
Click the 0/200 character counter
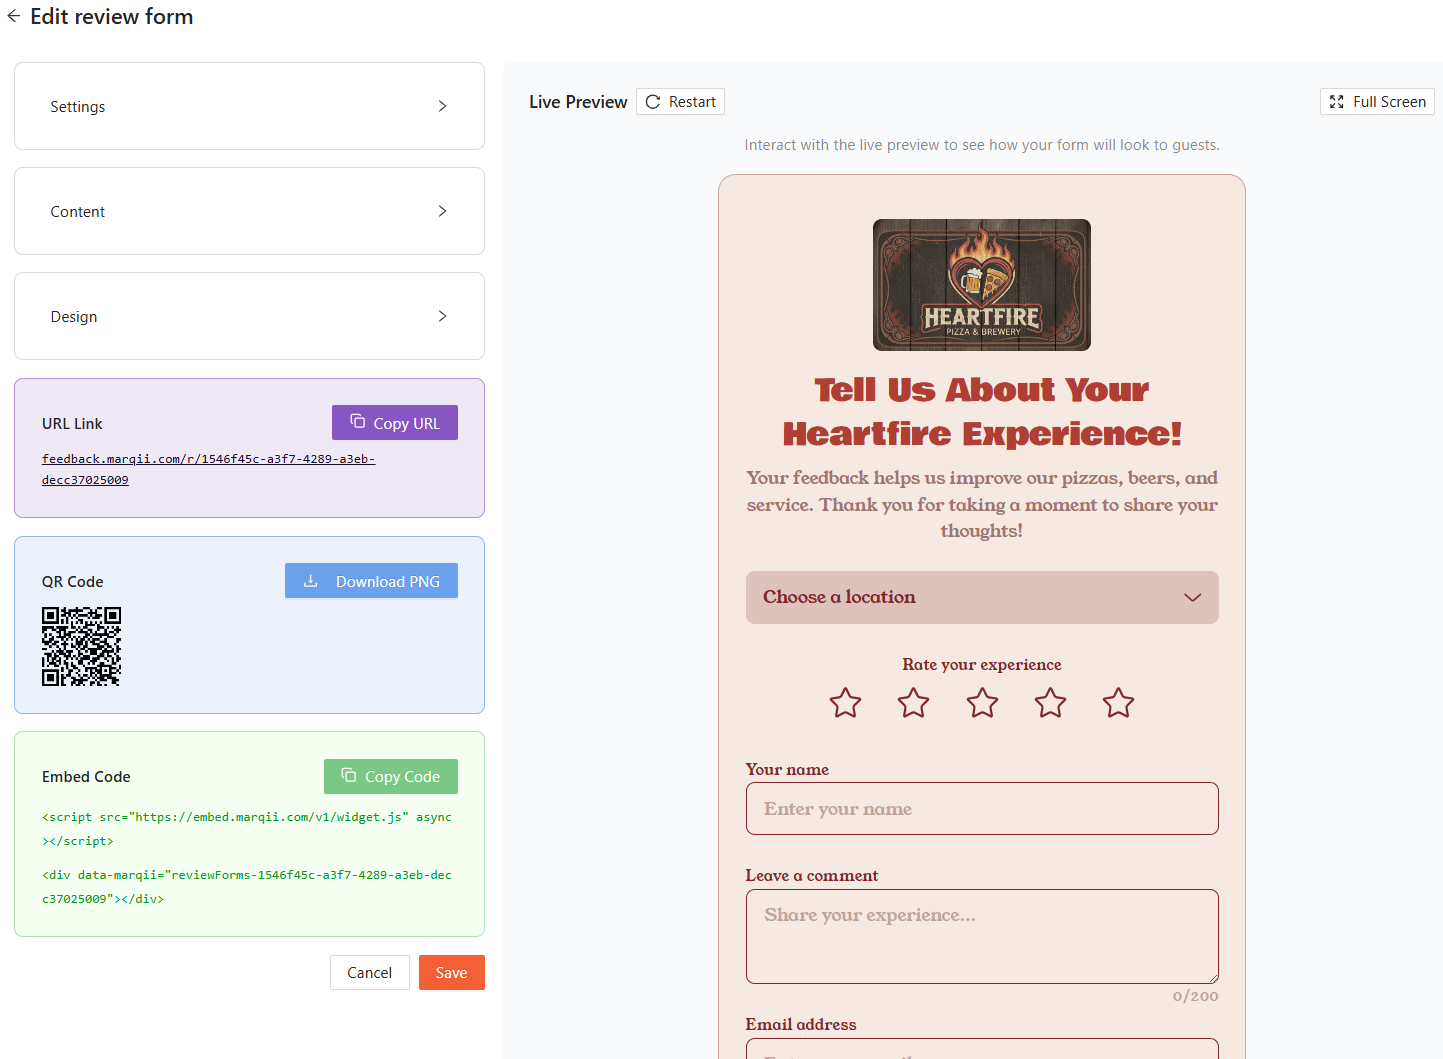(x=1195, y=996)
